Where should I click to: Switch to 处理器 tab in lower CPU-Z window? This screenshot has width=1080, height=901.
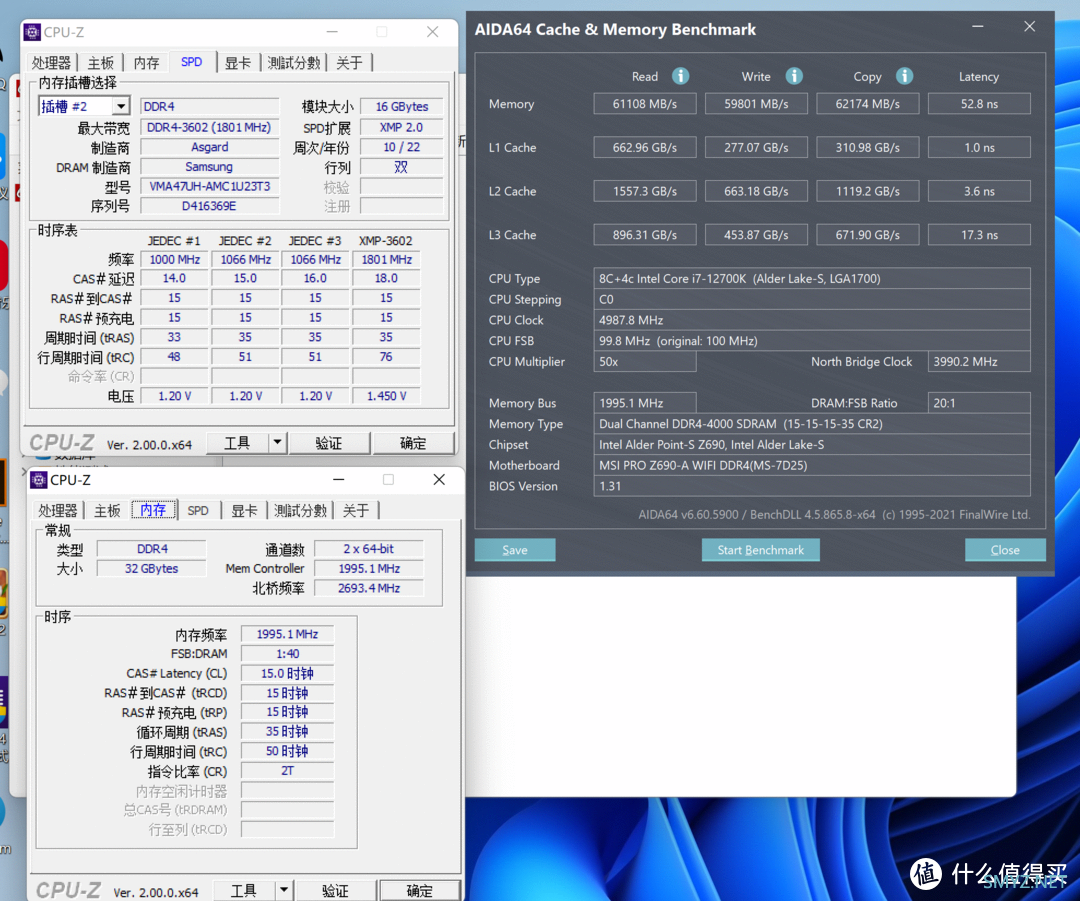(58, 510)
